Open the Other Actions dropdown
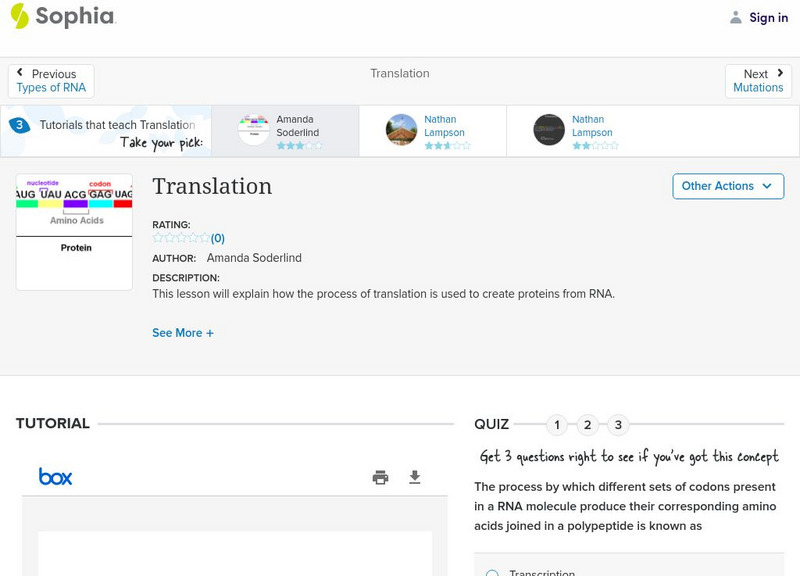The height and width of the screenshot is (576, 800). tap(728, 186)
